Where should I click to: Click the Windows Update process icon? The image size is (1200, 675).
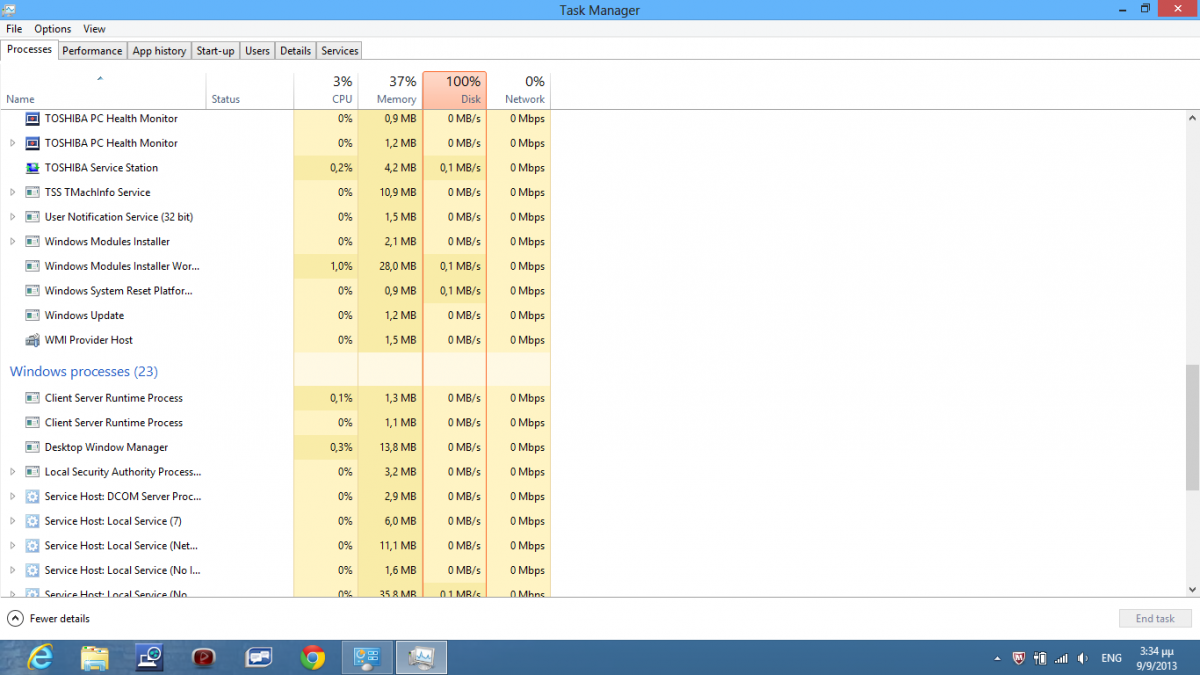[32, 315]
